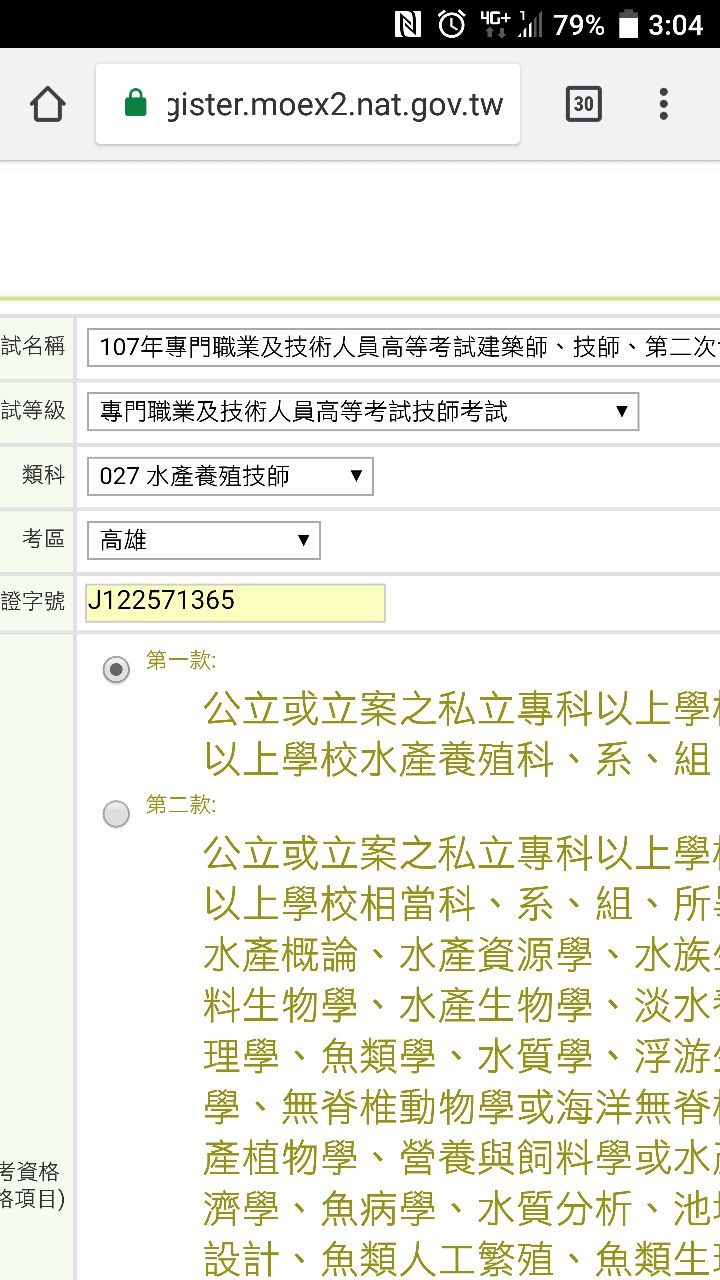Tap the URL address bar moex2.nat.gov.tw

click(x=334, y=104)
